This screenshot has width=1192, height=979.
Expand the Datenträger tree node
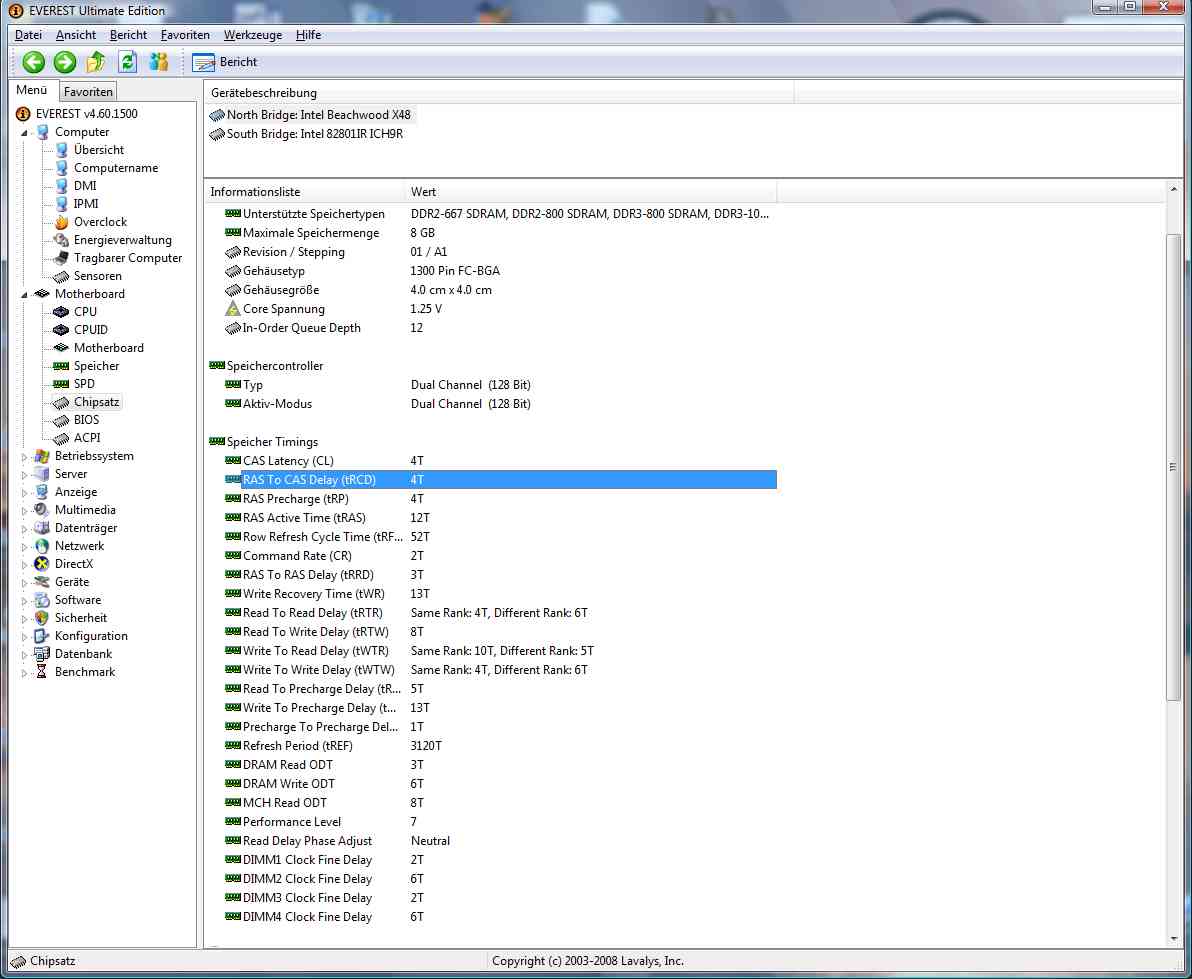click(x=24, y=529)
